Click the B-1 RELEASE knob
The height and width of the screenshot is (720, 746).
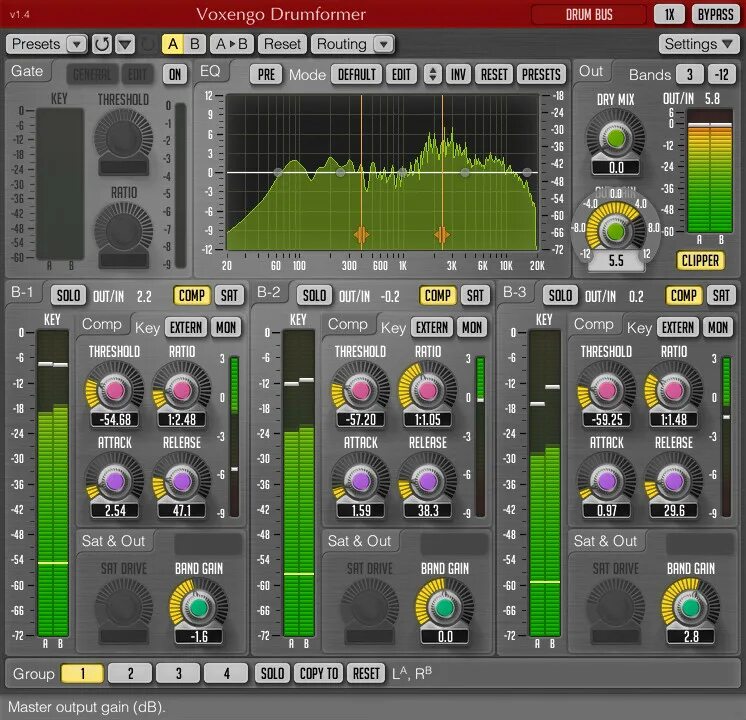tap(182, 482)
